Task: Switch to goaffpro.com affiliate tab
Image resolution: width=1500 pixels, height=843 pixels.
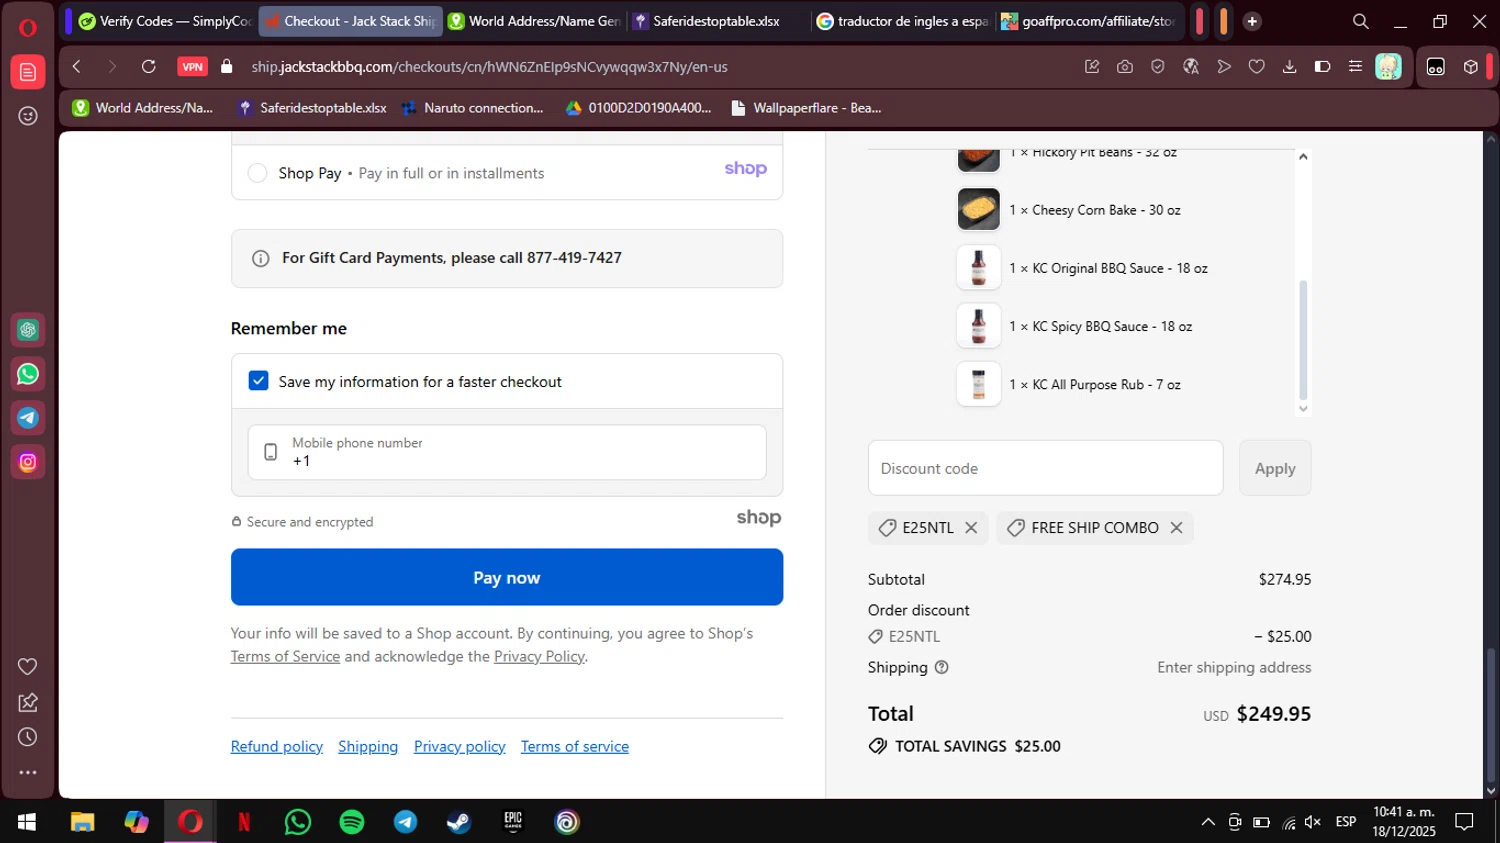Action: pos(1088,21)
